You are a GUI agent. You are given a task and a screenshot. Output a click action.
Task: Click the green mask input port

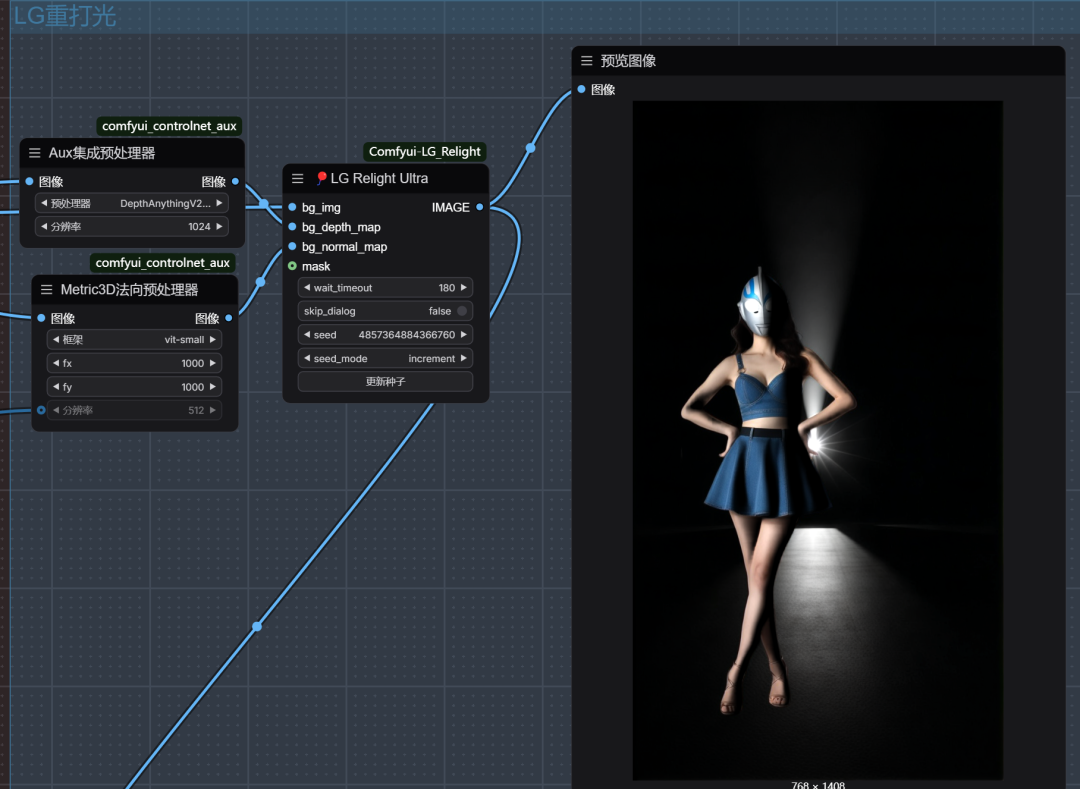(x=292, y=266)
